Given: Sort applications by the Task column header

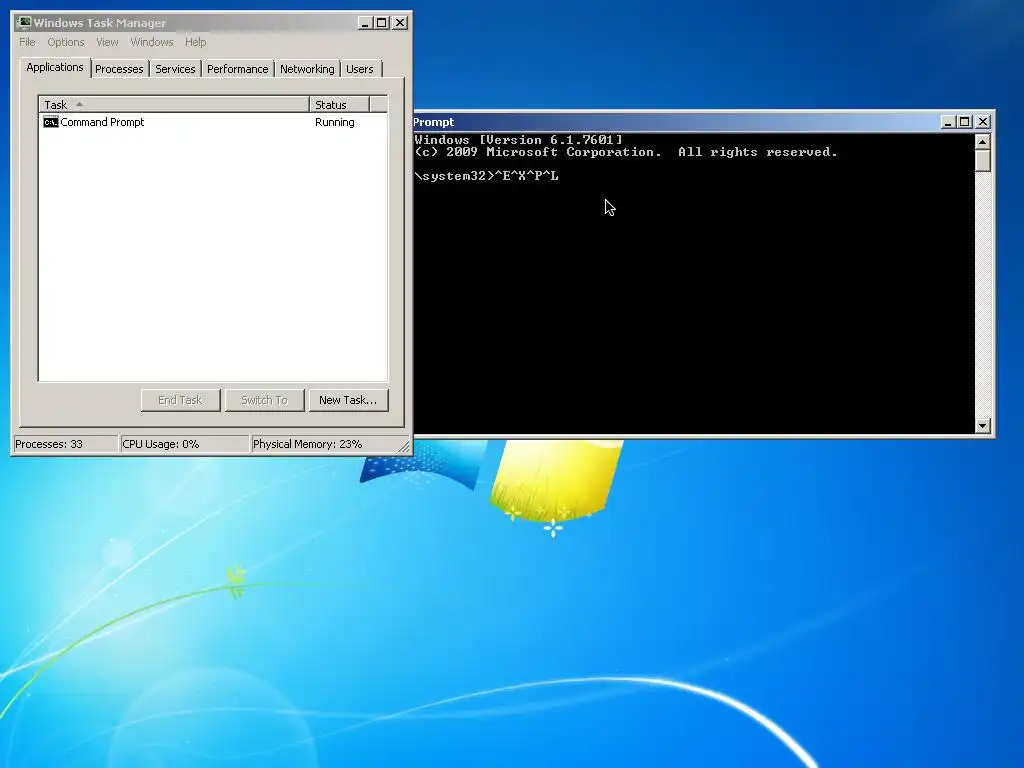Looking at the screenshot, I should point(174,104).
